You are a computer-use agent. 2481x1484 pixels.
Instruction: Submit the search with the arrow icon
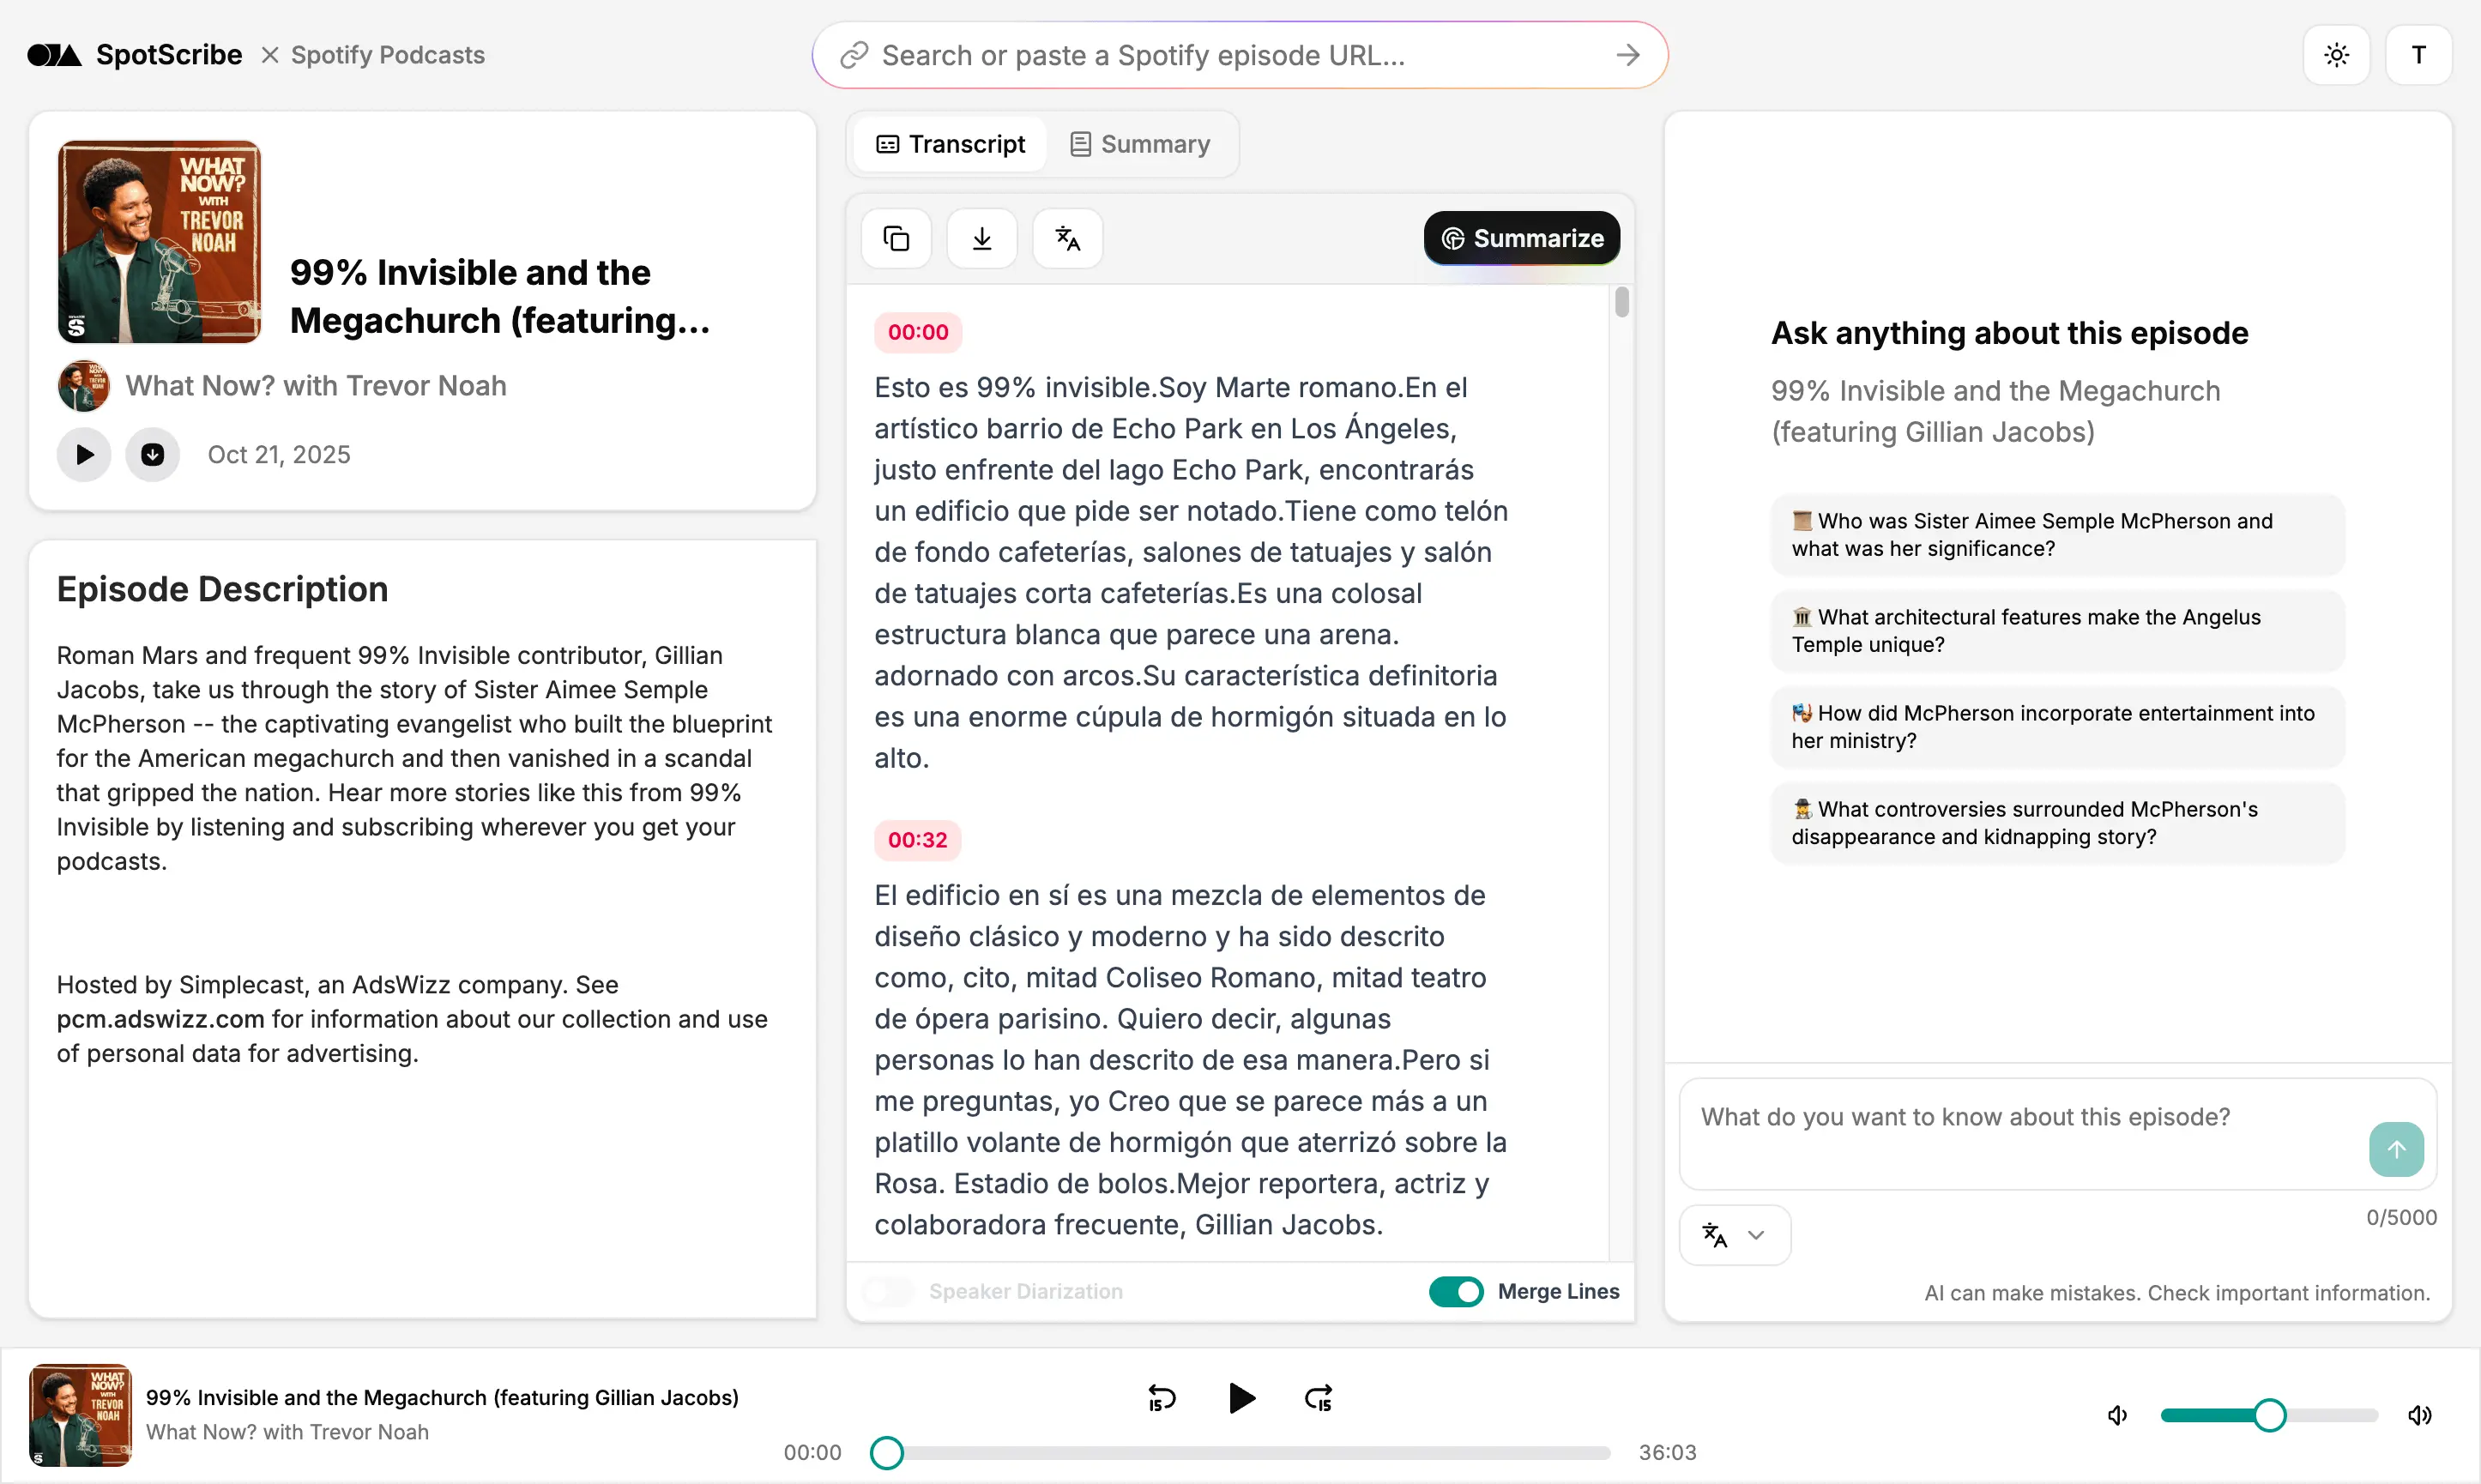tap(1628, 55)
